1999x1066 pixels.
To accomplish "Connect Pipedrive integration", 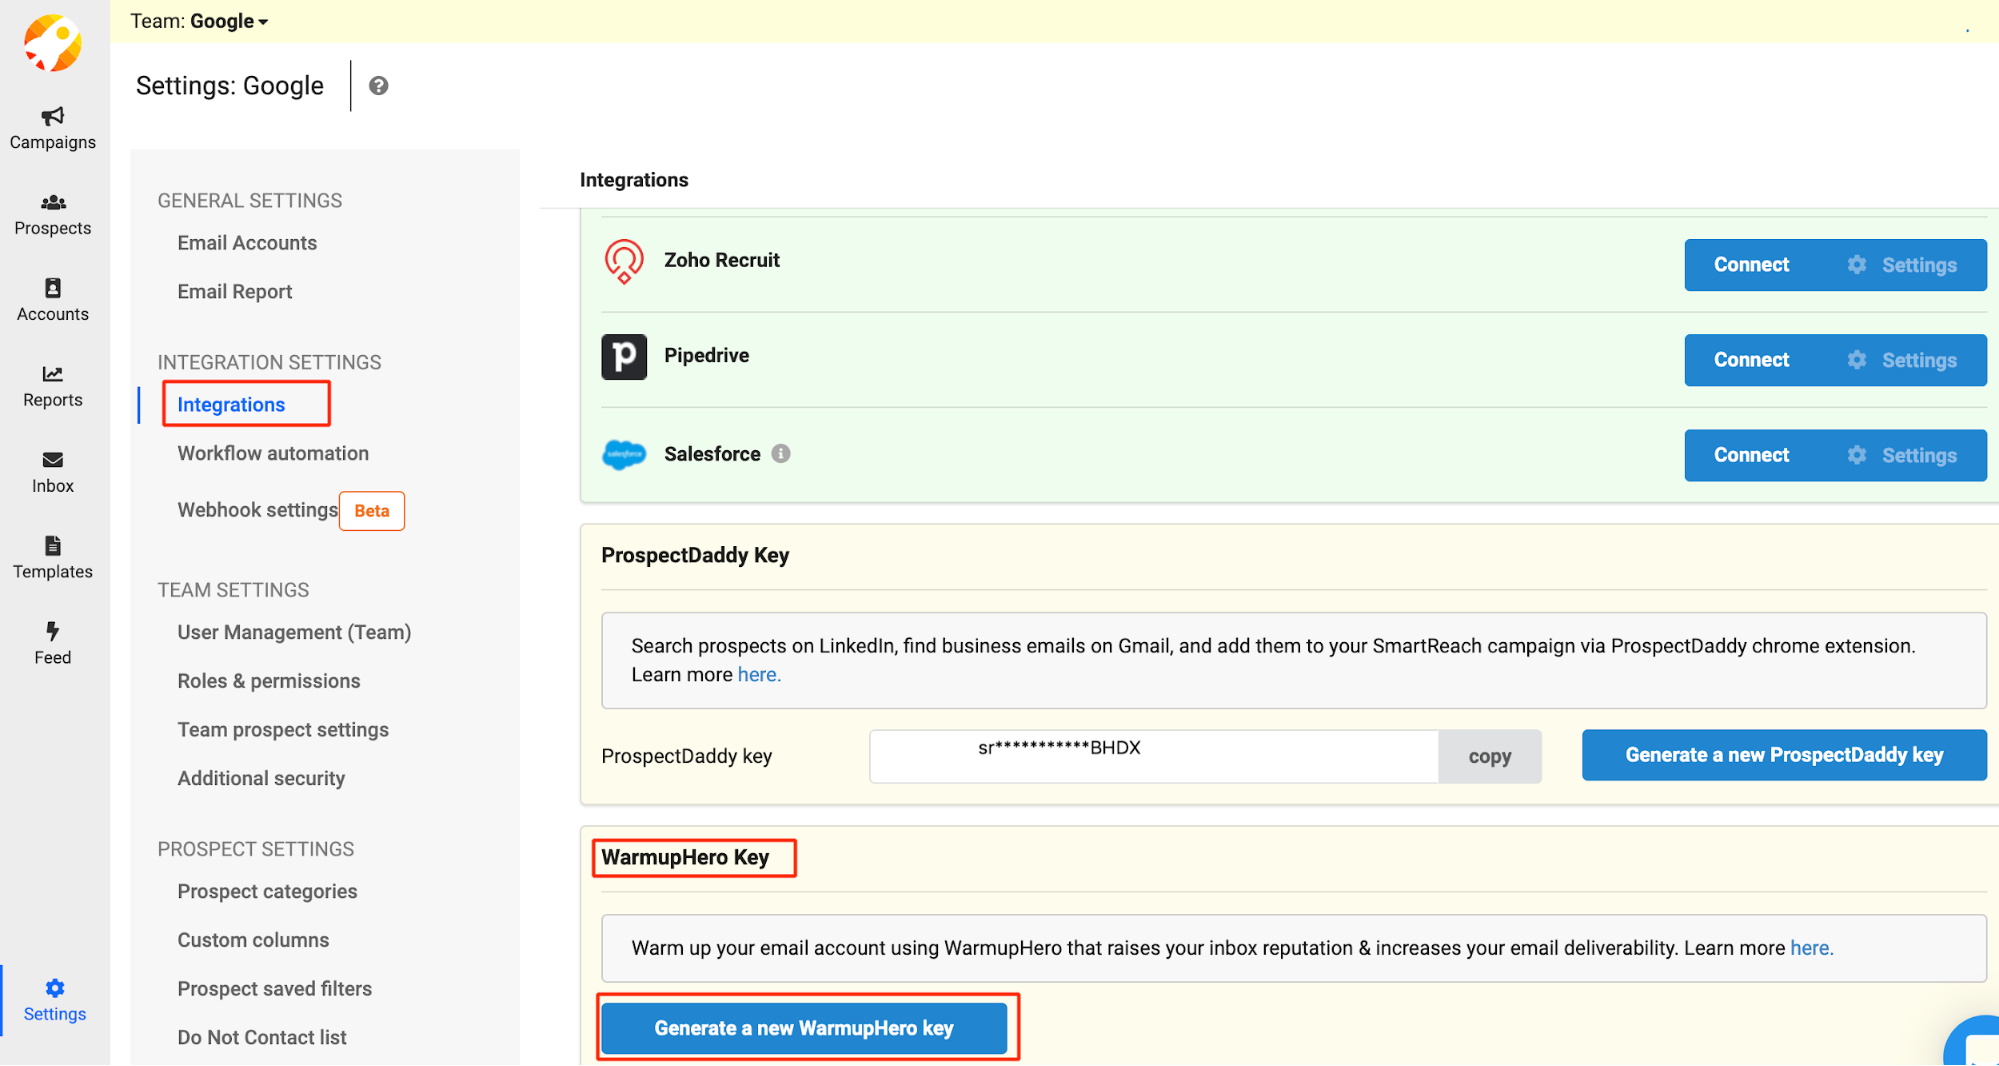I will coord(1751,360).
